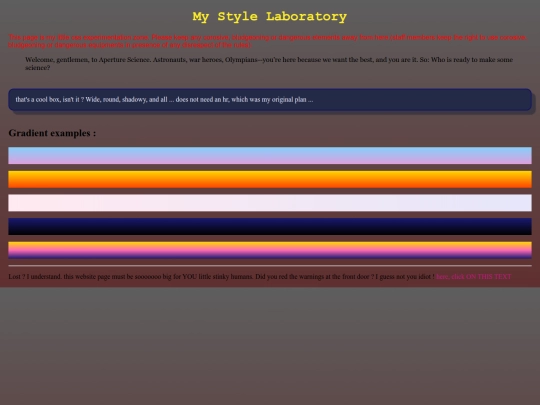540x405 pixels.
Task: Click the 'Lost ? I understand' footer text
Action: 221,277
